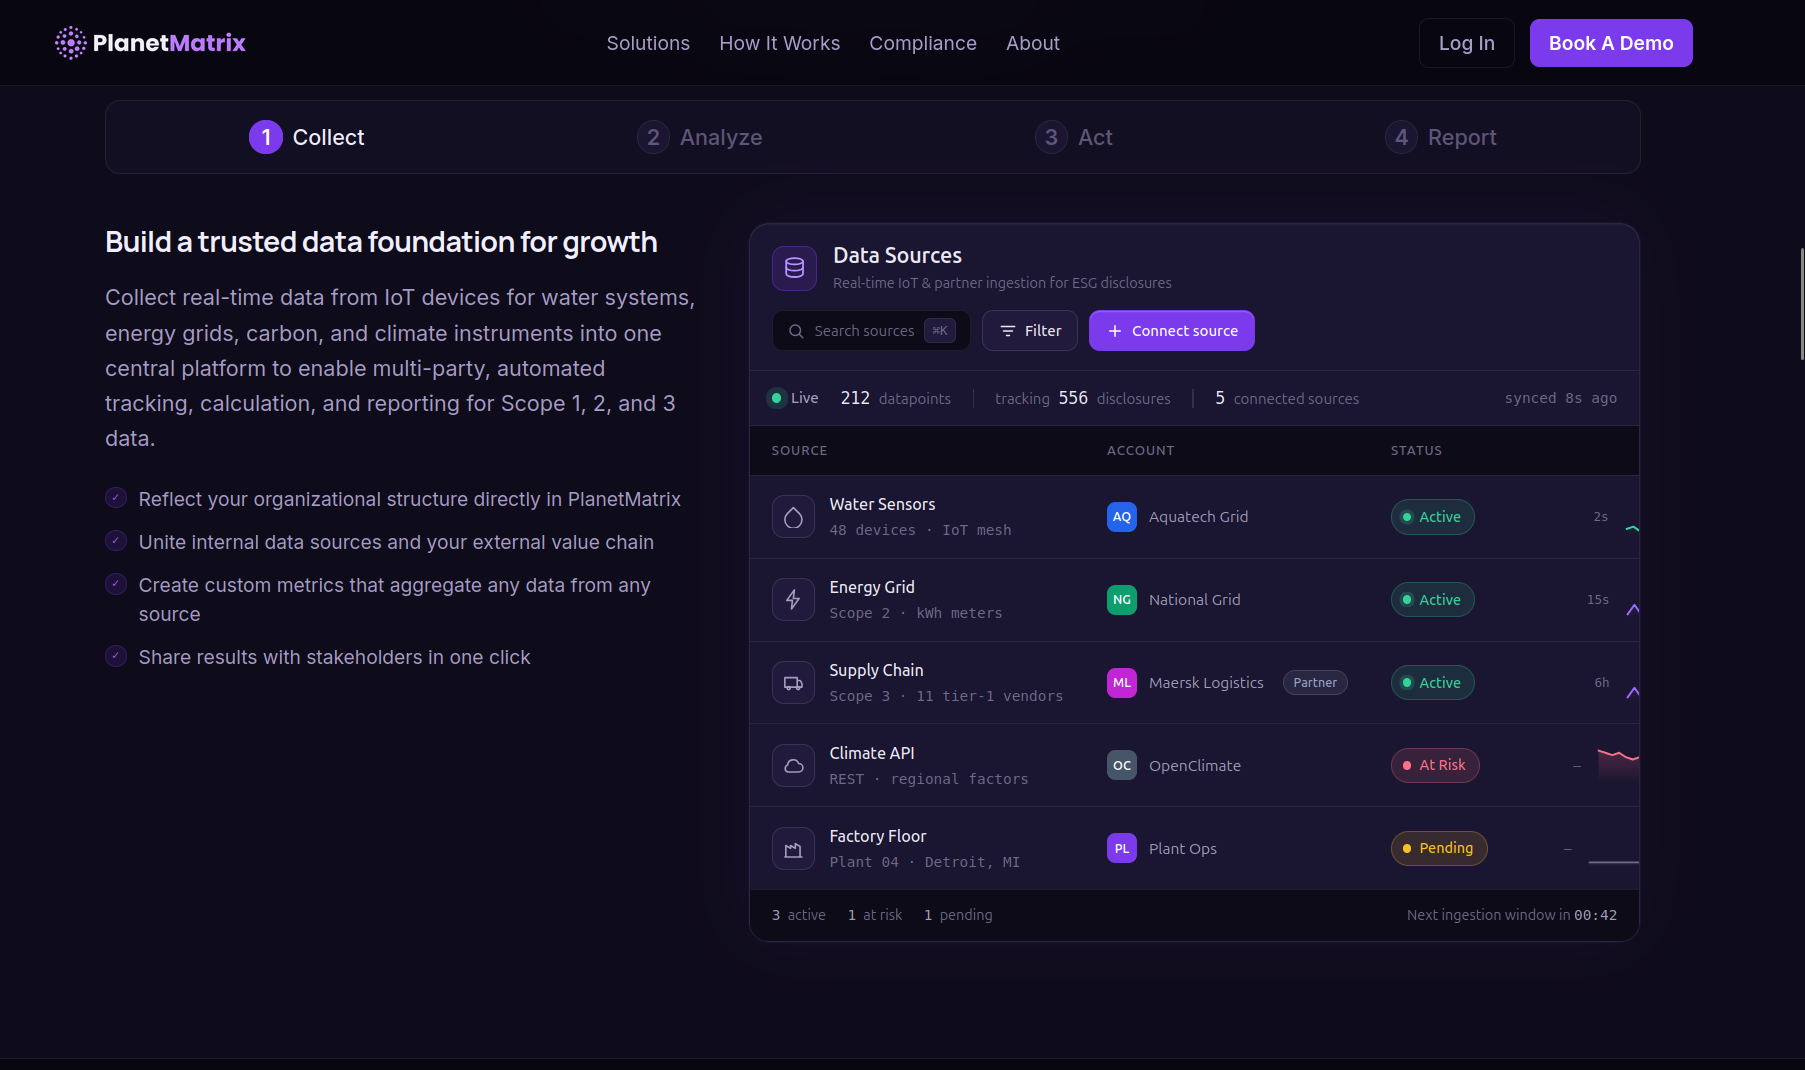Click Active status on Energy Grid row
Screen dimensions: 1805x1070
click(x=1433, y=600)
